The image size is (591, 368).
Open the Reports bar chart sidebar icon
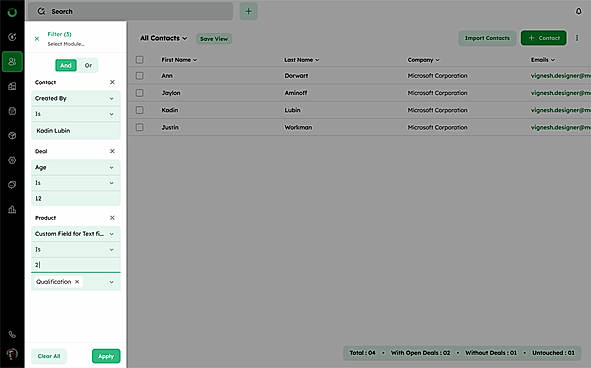coord(12,209)
